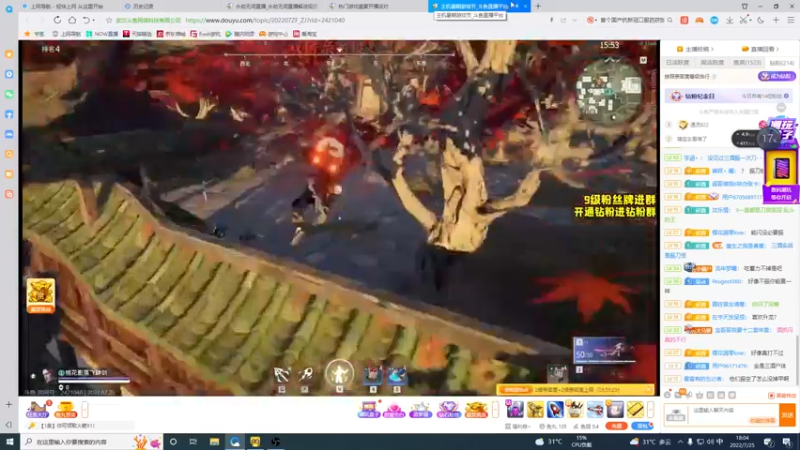Open the downloads arrow icon
Image resolution: width=800 pixels, height=450 pixels.
point(730,20)
